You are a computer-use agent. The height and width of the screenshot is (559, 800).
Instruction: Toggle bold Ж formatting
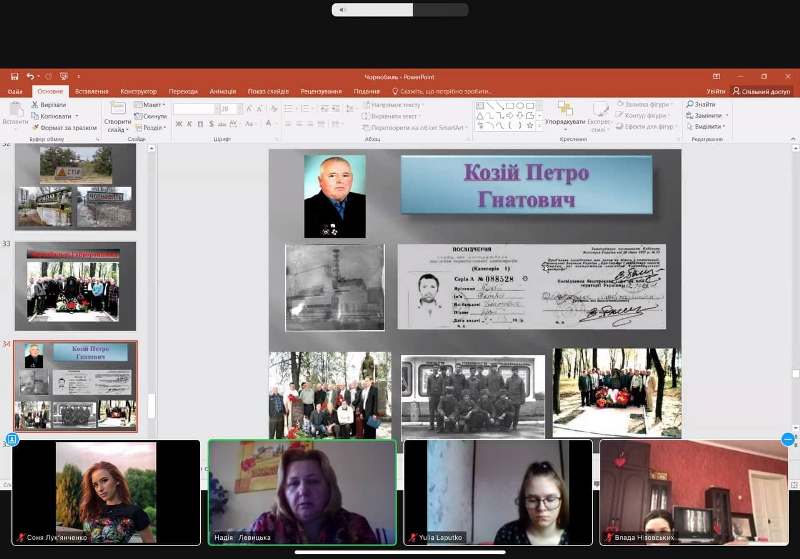[x=179, y=124]
